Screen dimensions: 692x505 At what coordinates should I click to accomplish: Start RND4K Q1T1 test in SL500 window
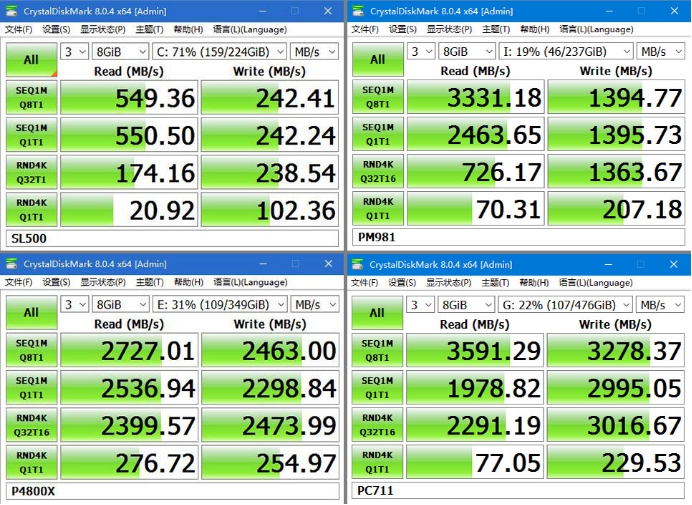point(31,211)
